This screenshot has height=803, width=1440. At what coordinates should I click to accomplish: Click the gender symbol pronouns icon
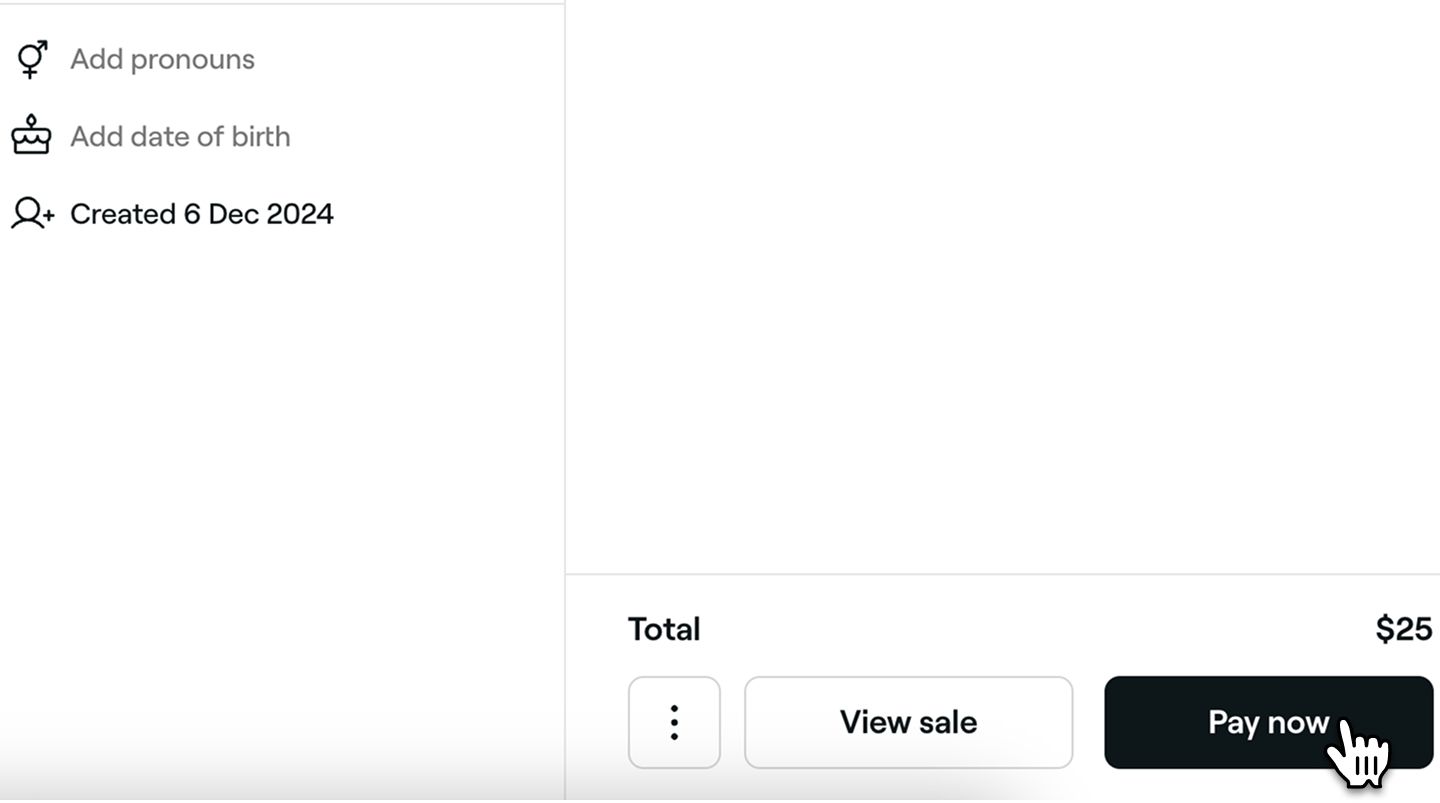coord(32,59)
